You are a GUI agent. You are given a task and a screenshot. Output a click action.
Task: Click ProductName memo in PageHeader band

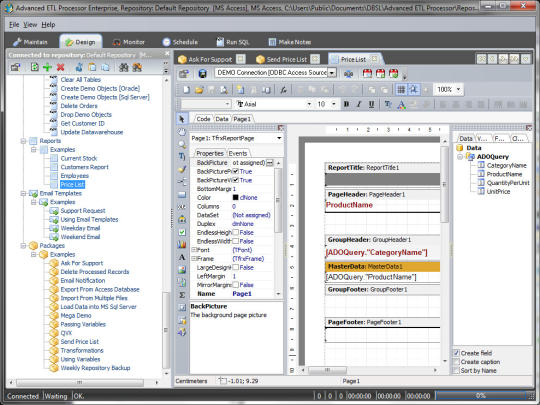pyautogui.click(x=349, y=205)
